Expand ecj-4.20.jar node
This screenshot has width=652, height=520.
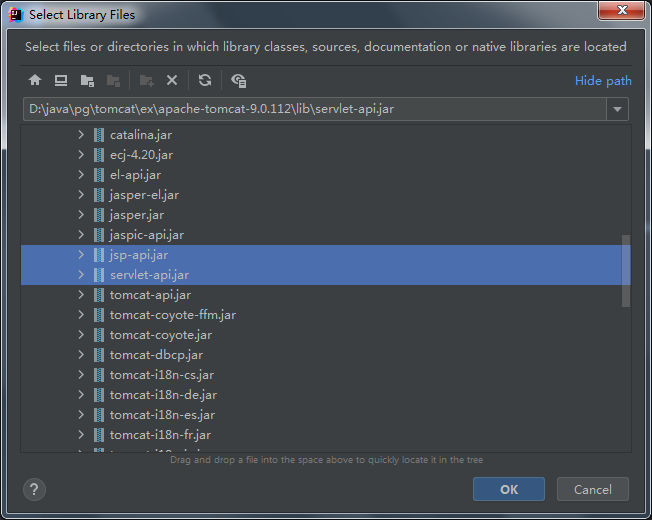click(x=81, y=155)
